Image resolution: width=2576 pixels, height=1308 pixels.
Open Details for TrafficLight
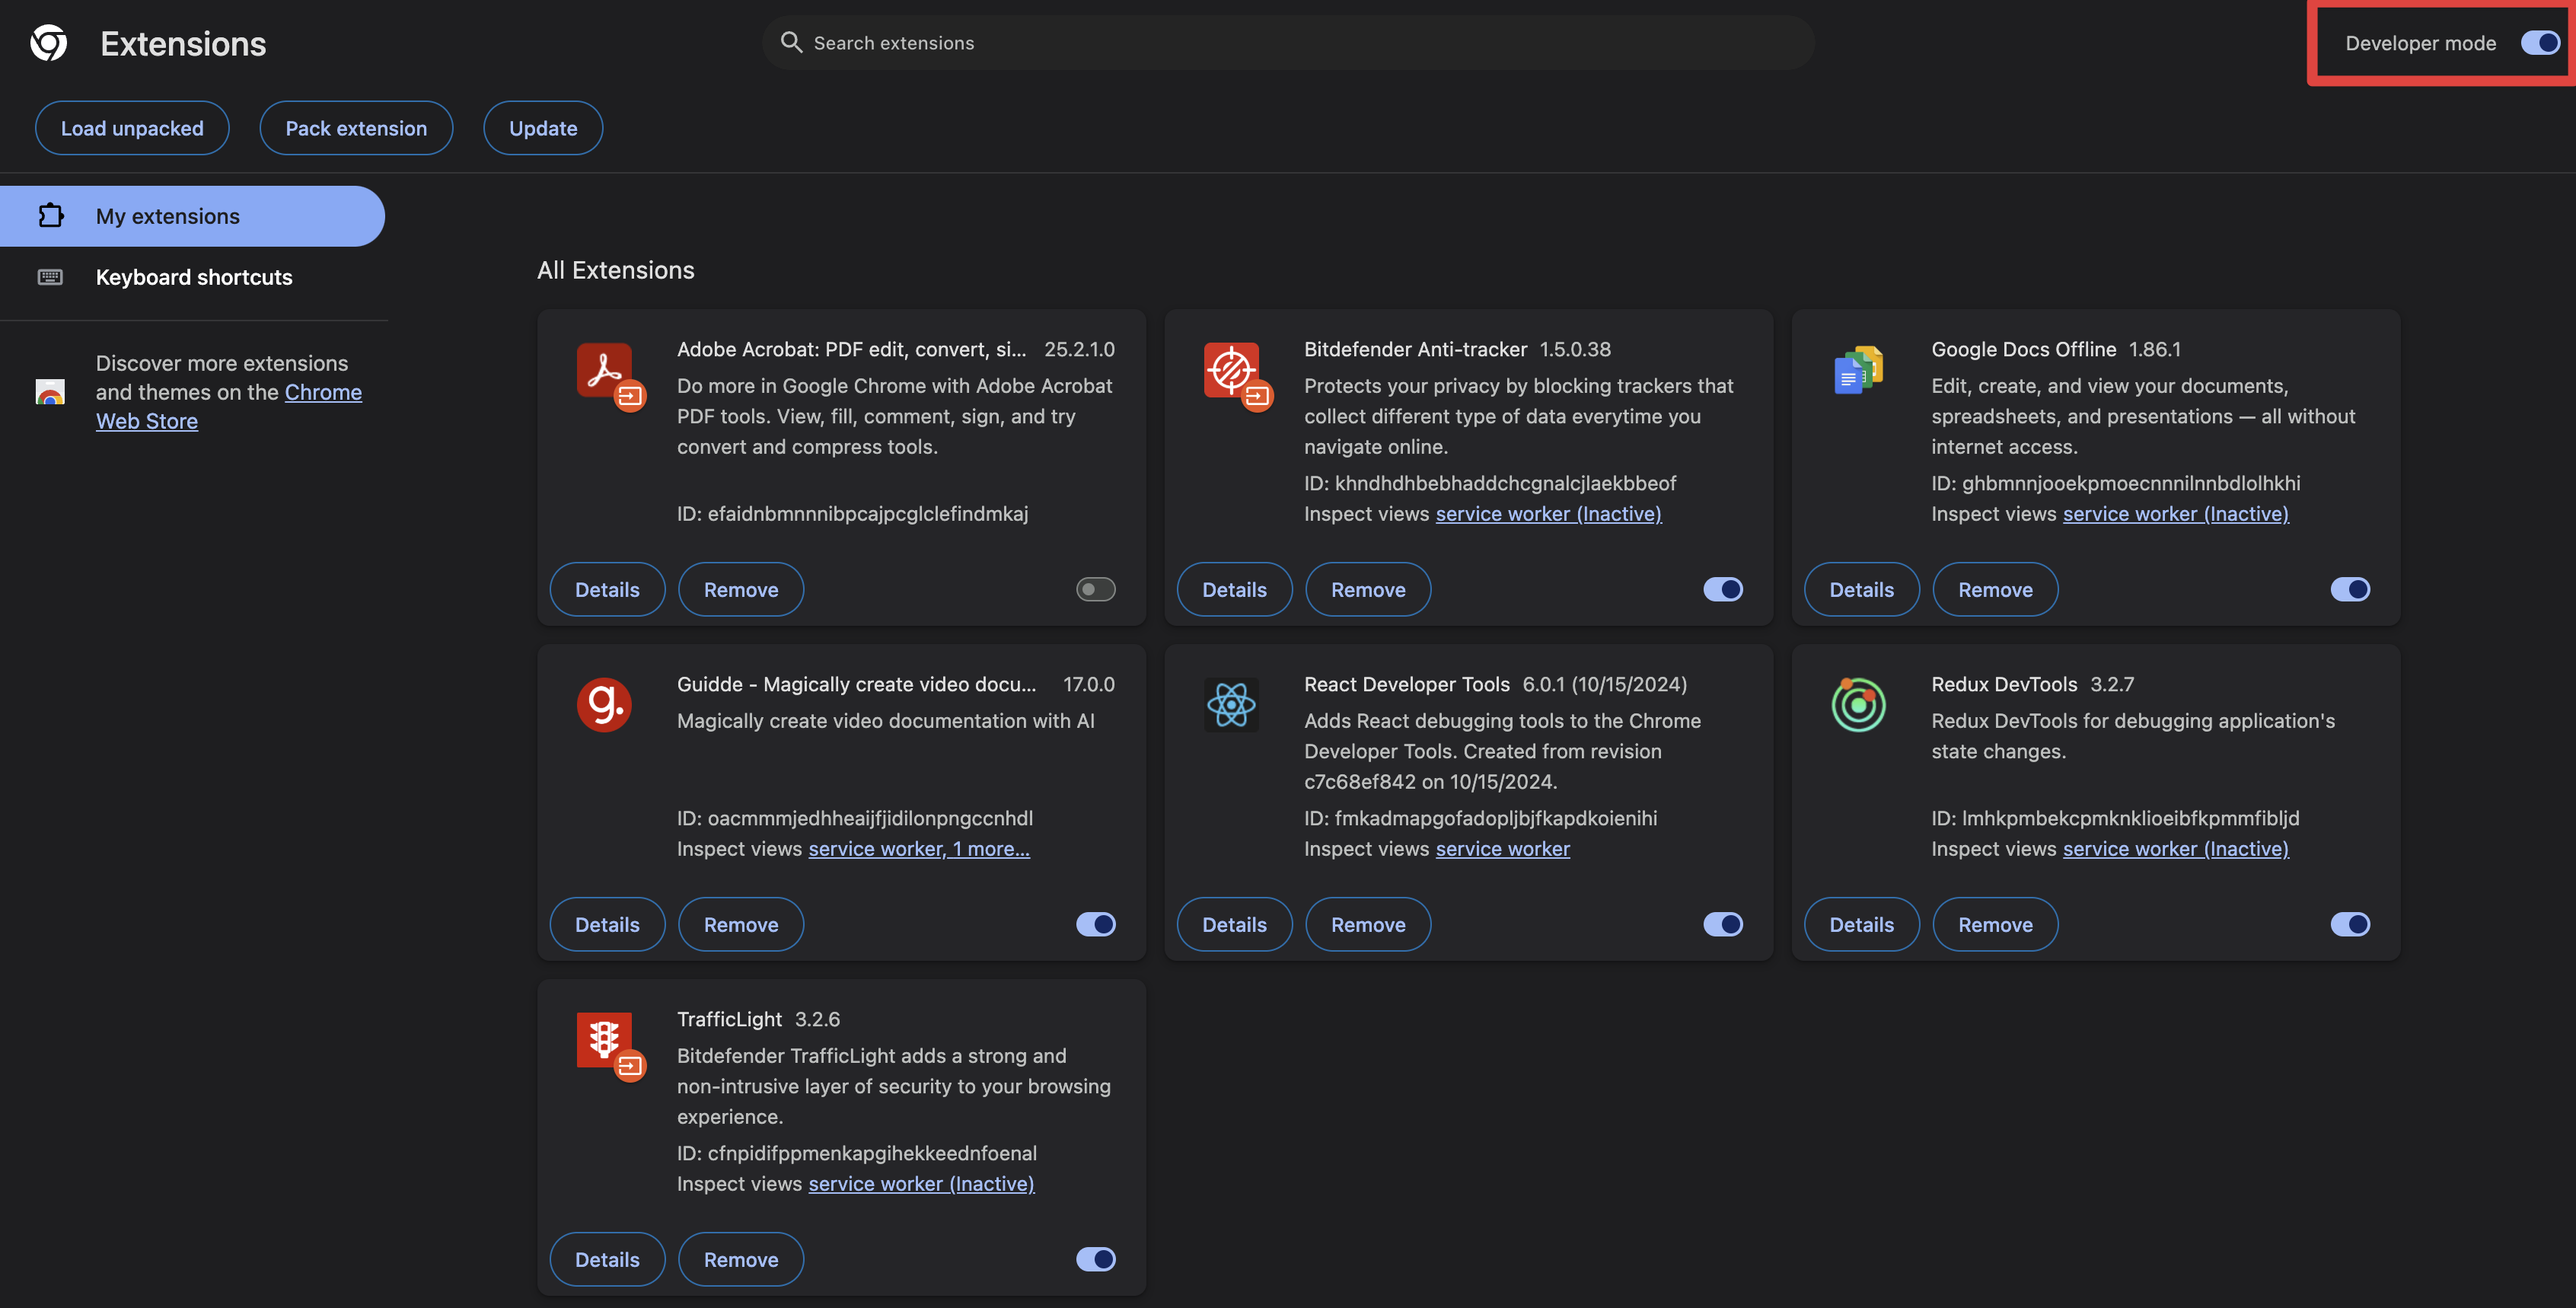click(607, 1259)
